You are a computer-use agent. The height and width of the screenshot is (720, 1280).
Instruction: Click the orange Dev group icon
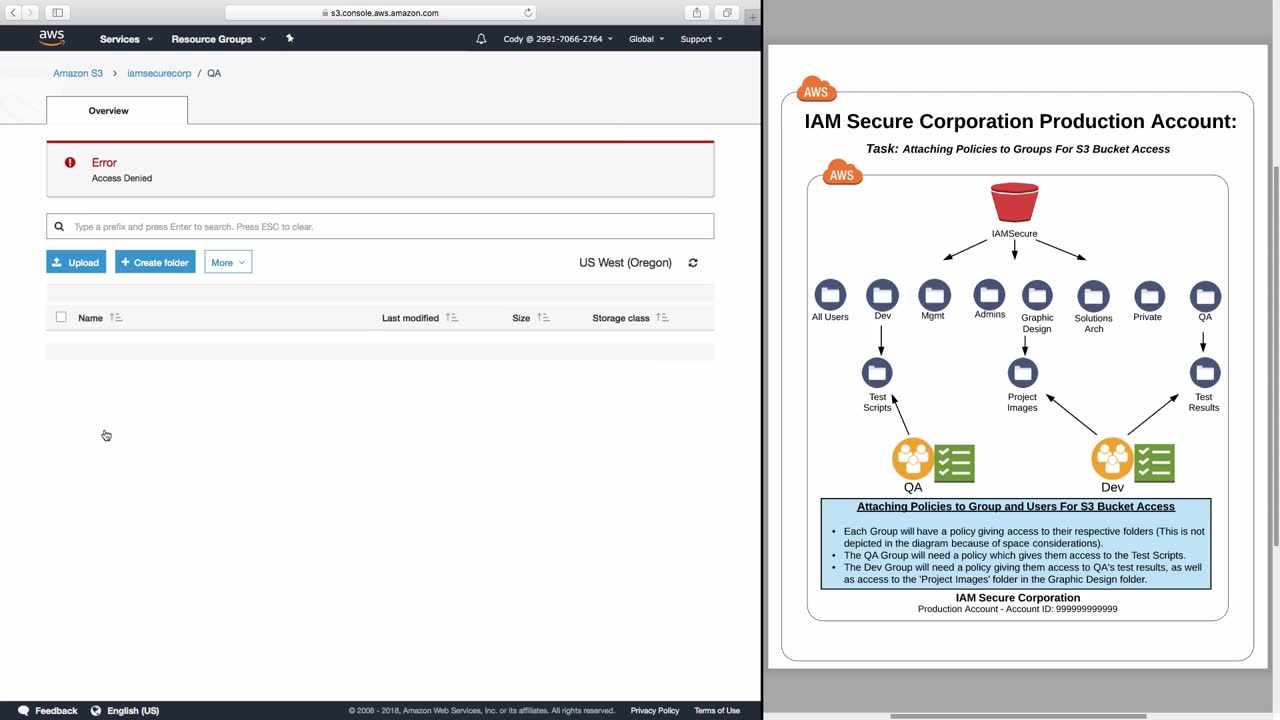point(1112,459)
